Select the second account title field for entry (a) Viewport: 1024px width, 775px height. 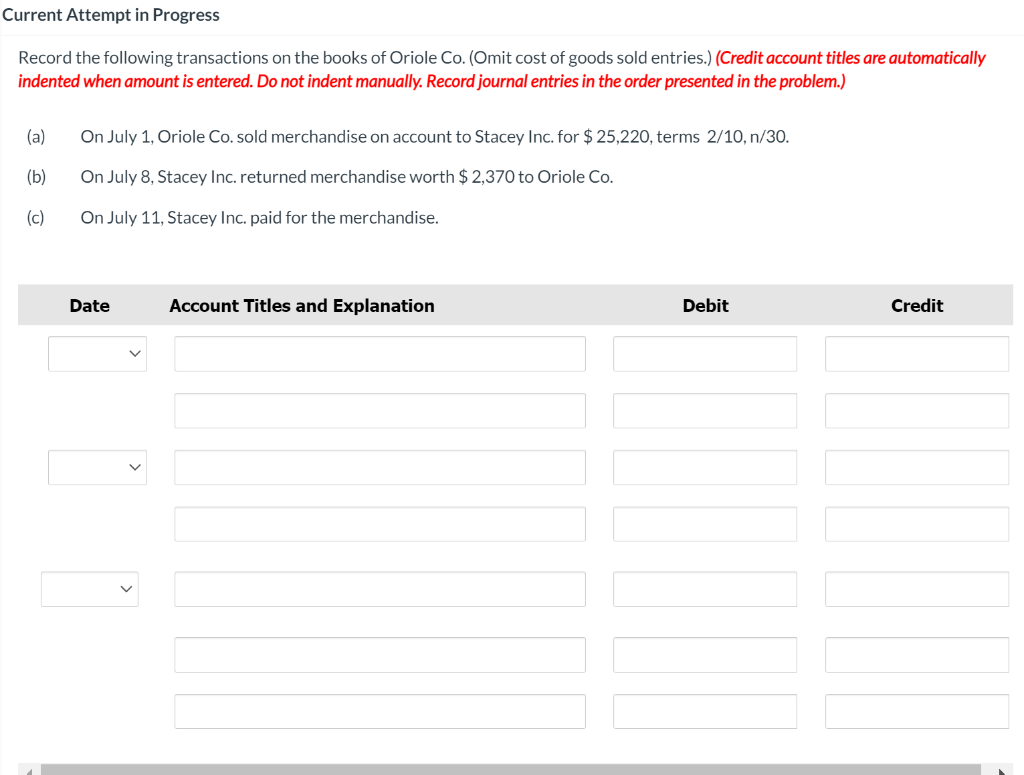[x=379, y=410]
